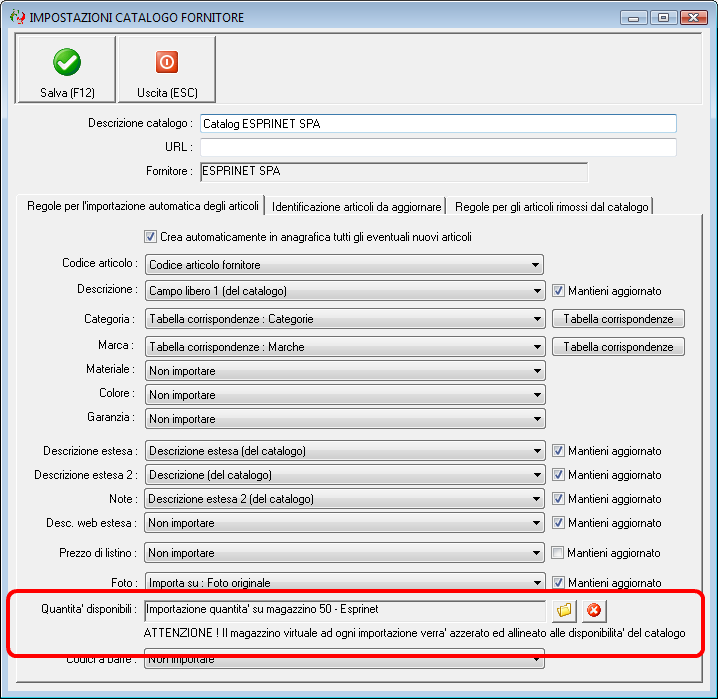Click the empty URL input field

click(x=438, y=147)
